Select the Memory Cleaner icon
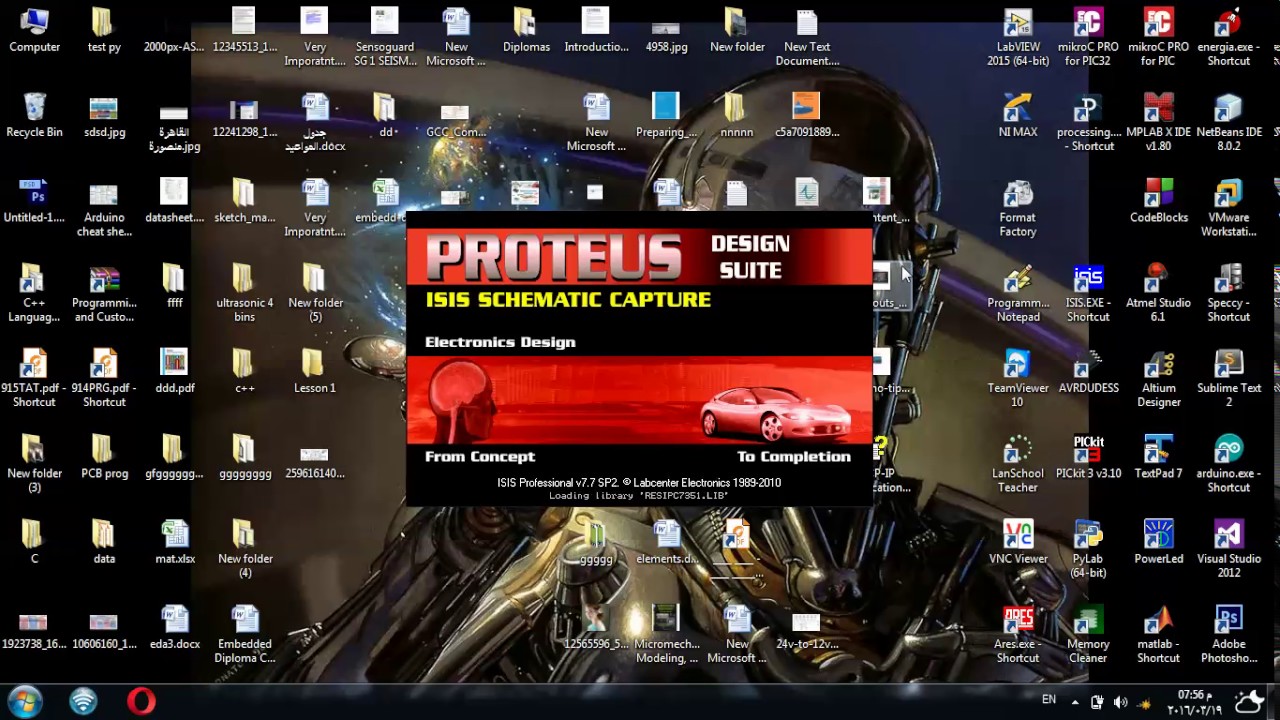This screenshot has height=720, width=1280. [1088, 635]
